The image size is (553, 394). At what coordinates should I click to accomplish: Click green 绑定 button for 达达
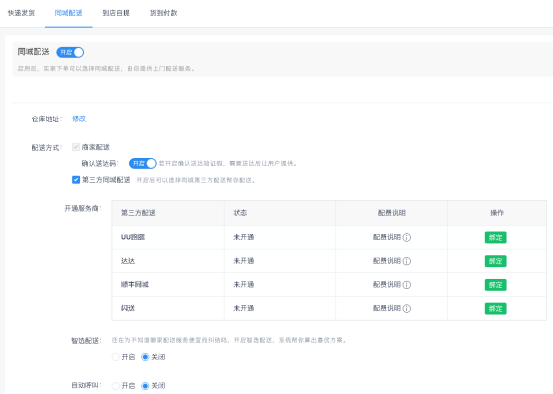point(496,261)
